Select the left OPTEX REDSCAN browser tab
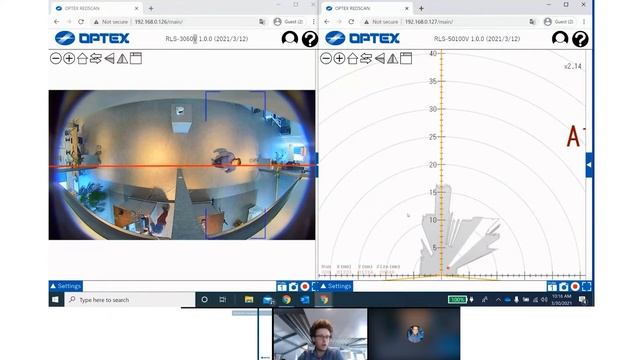The height and width of the screenshot is (360, 640). 97,8
